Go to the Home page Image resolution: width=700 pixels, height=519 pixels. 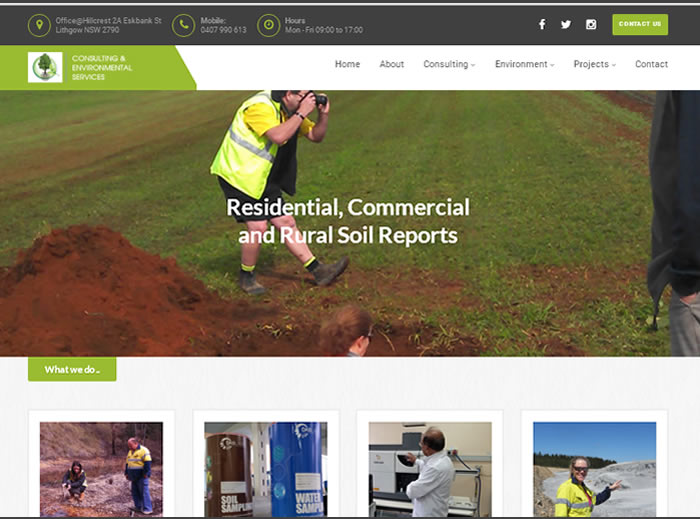[x=347, y=64]
